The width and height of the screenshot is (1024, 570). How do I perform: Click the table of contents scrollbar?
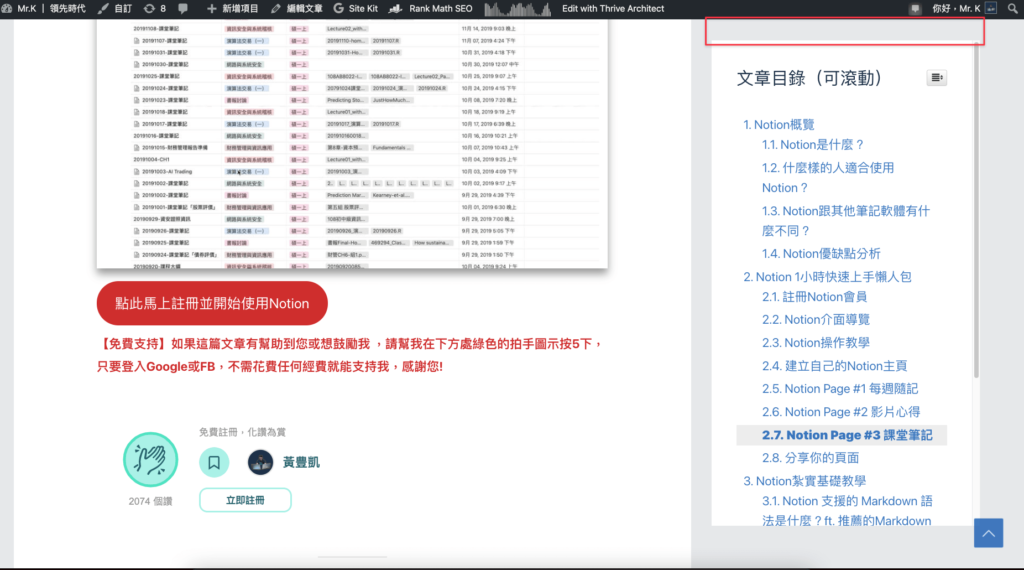[x=976, y=210]
